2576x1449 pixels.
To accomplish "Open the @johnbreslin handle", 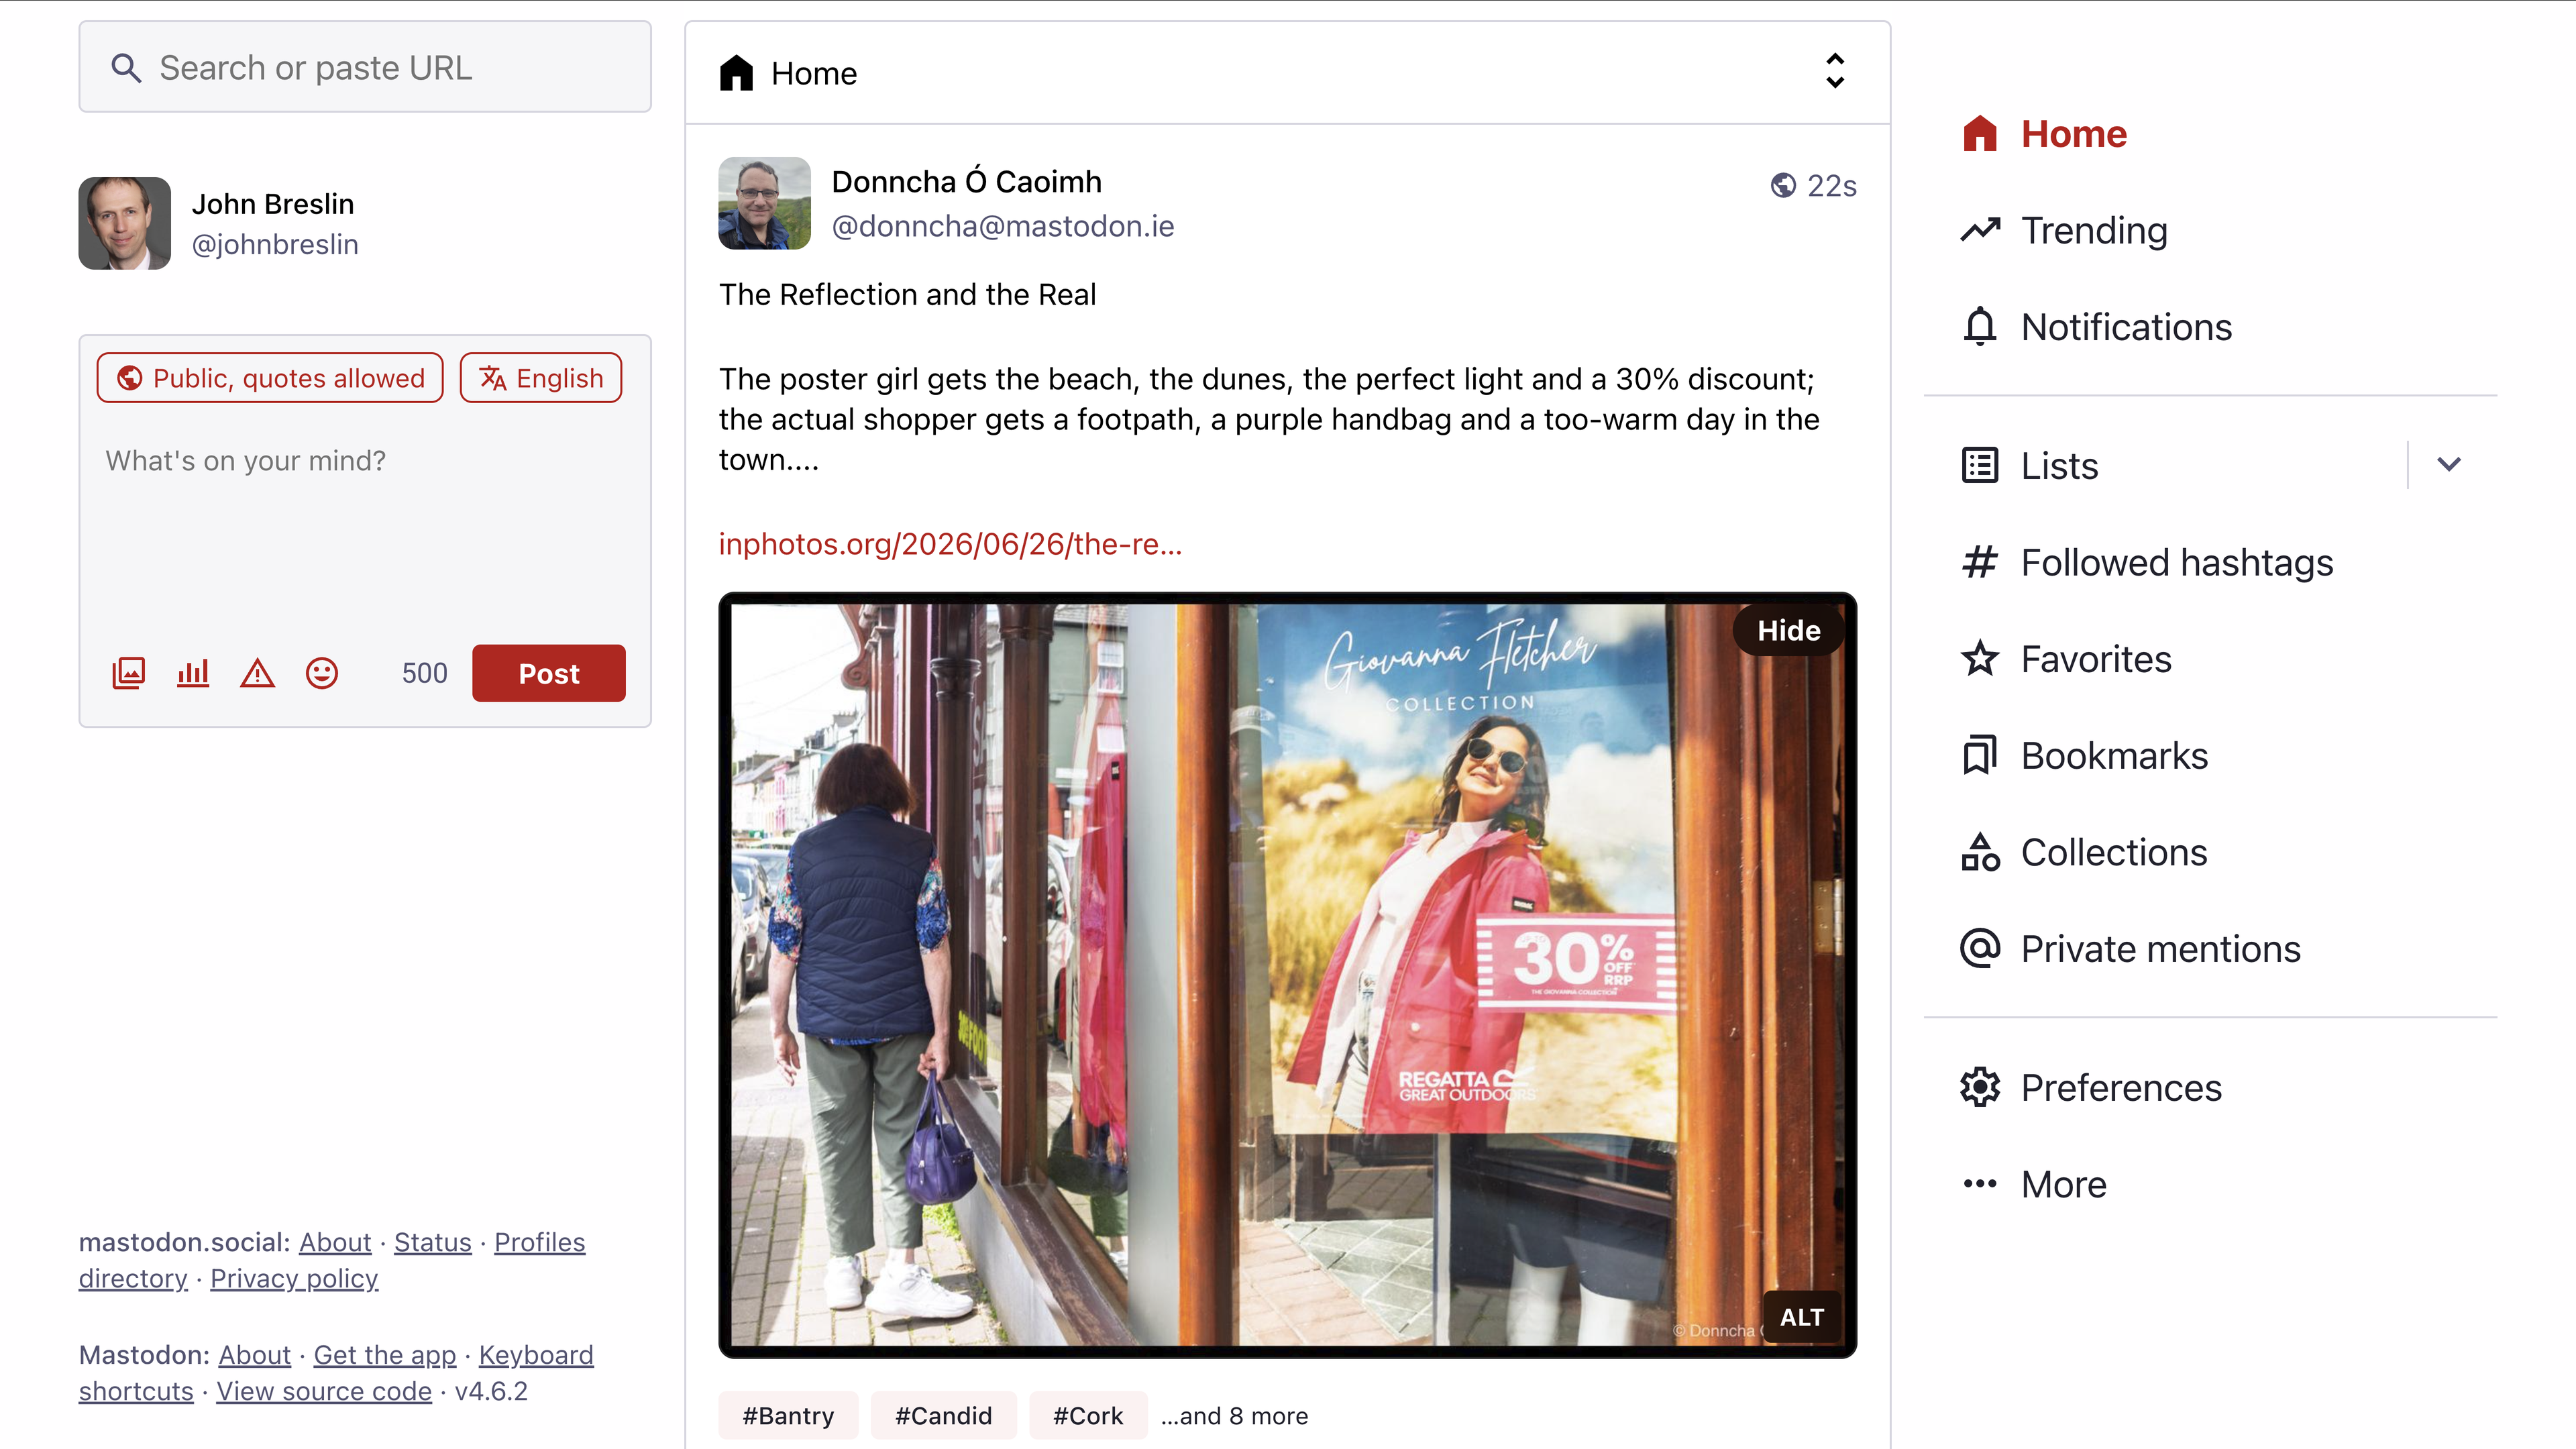I will click(x=274, y=245).
